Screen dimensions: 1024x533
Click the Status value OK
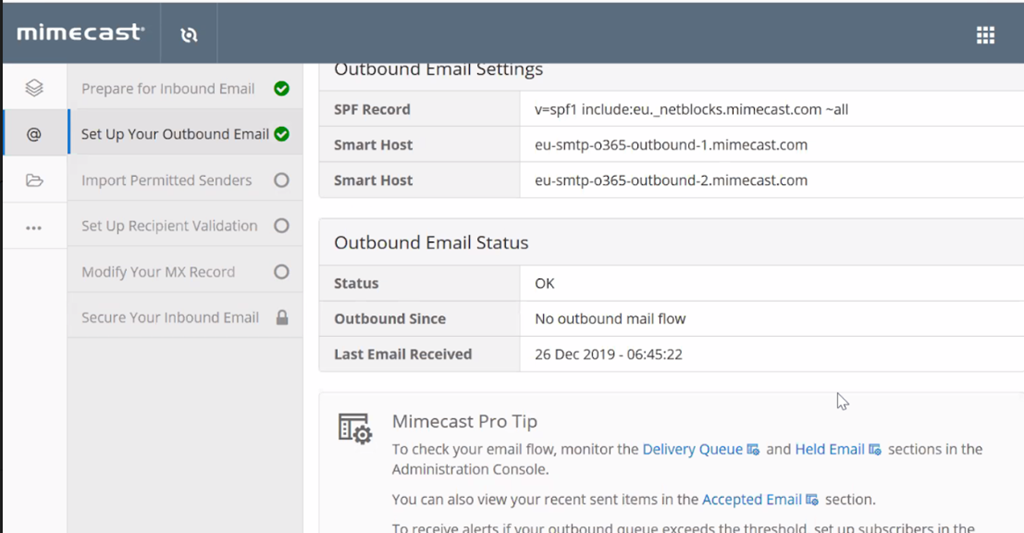[545, 283]
